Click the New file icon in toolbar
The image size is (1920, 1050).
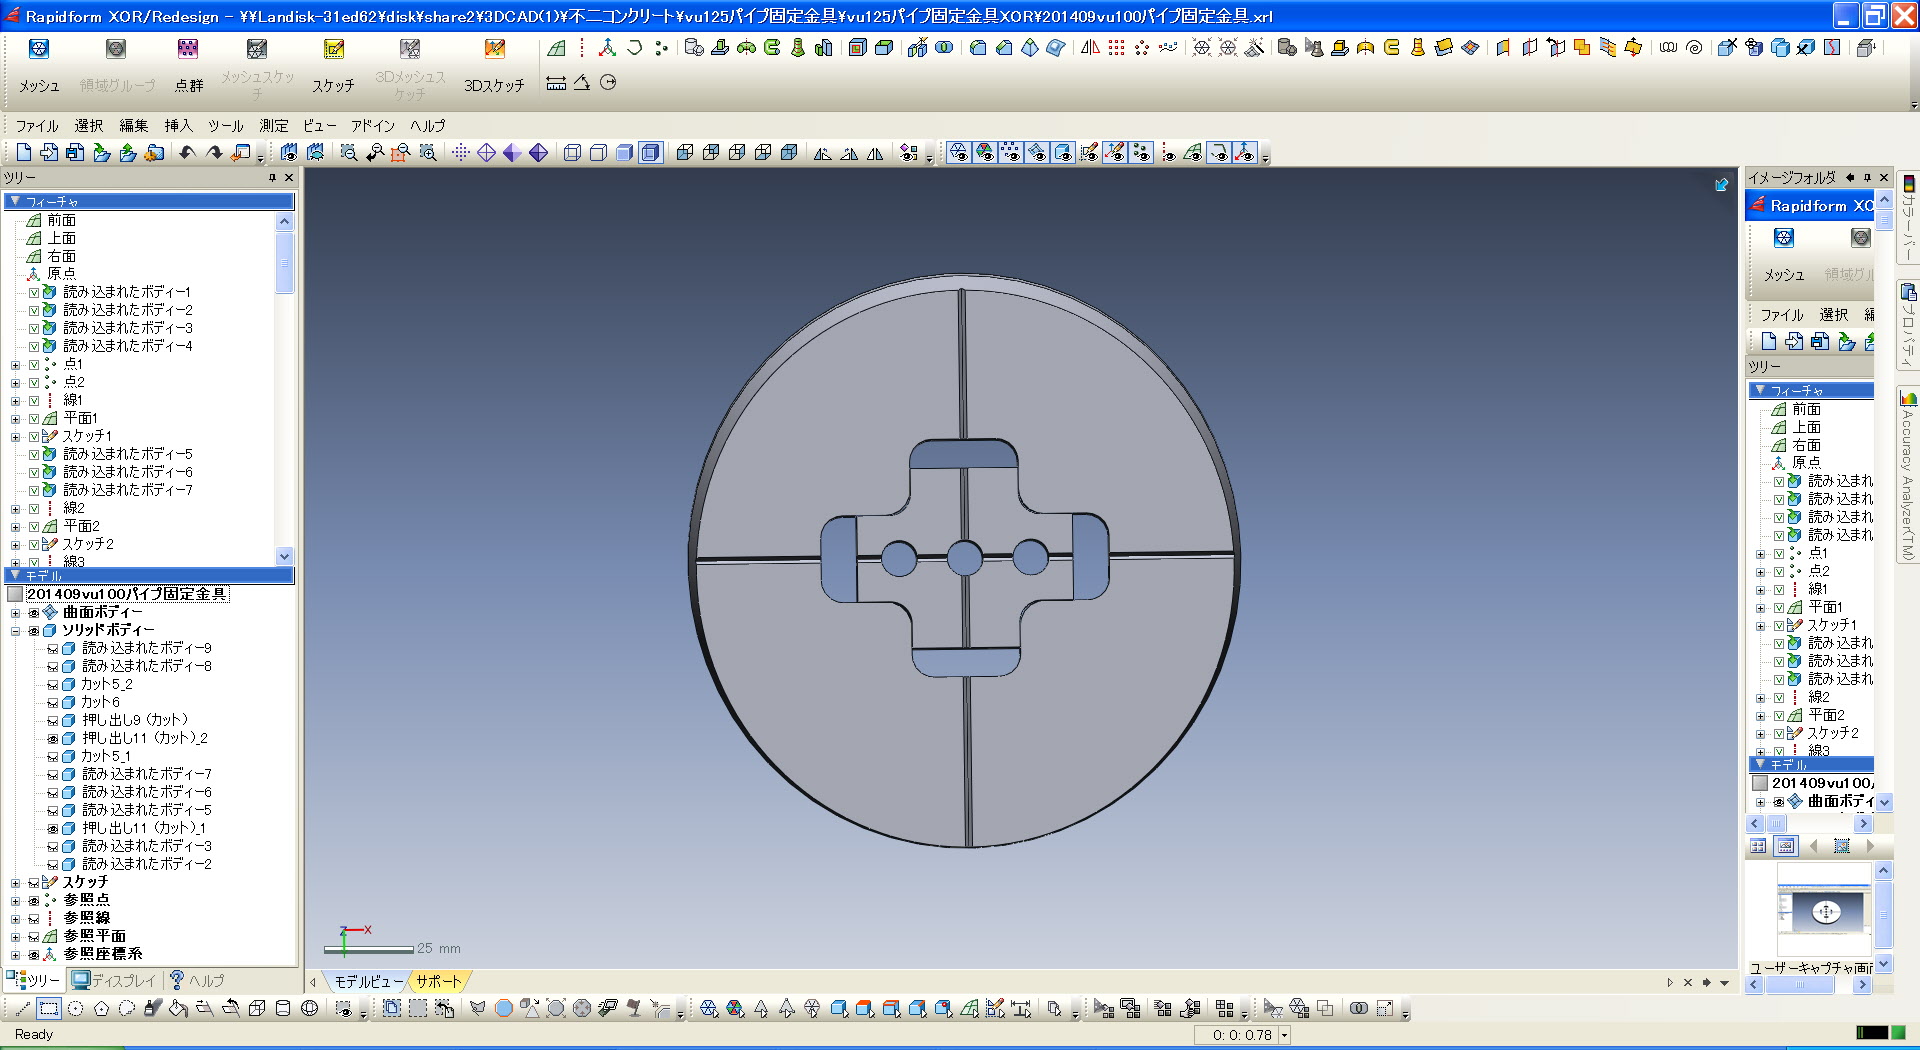[x=23, y=153]
